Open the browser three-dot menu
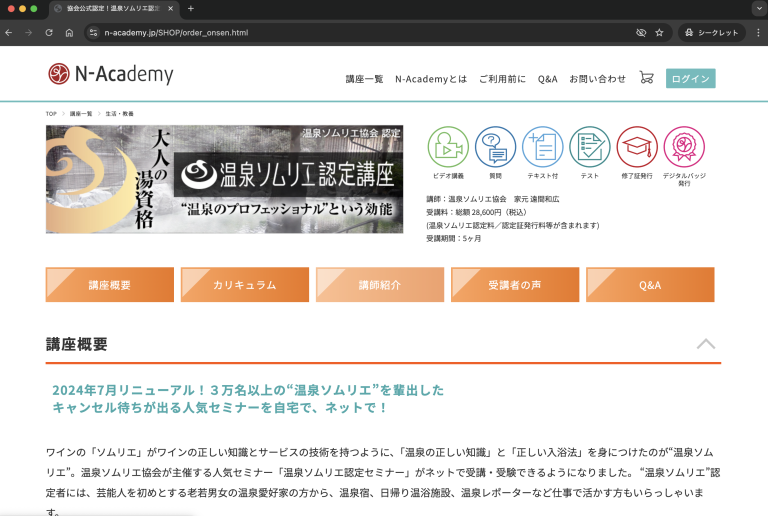Image resolution: width=768 pixels, height=516 pixels. [758, 33]
